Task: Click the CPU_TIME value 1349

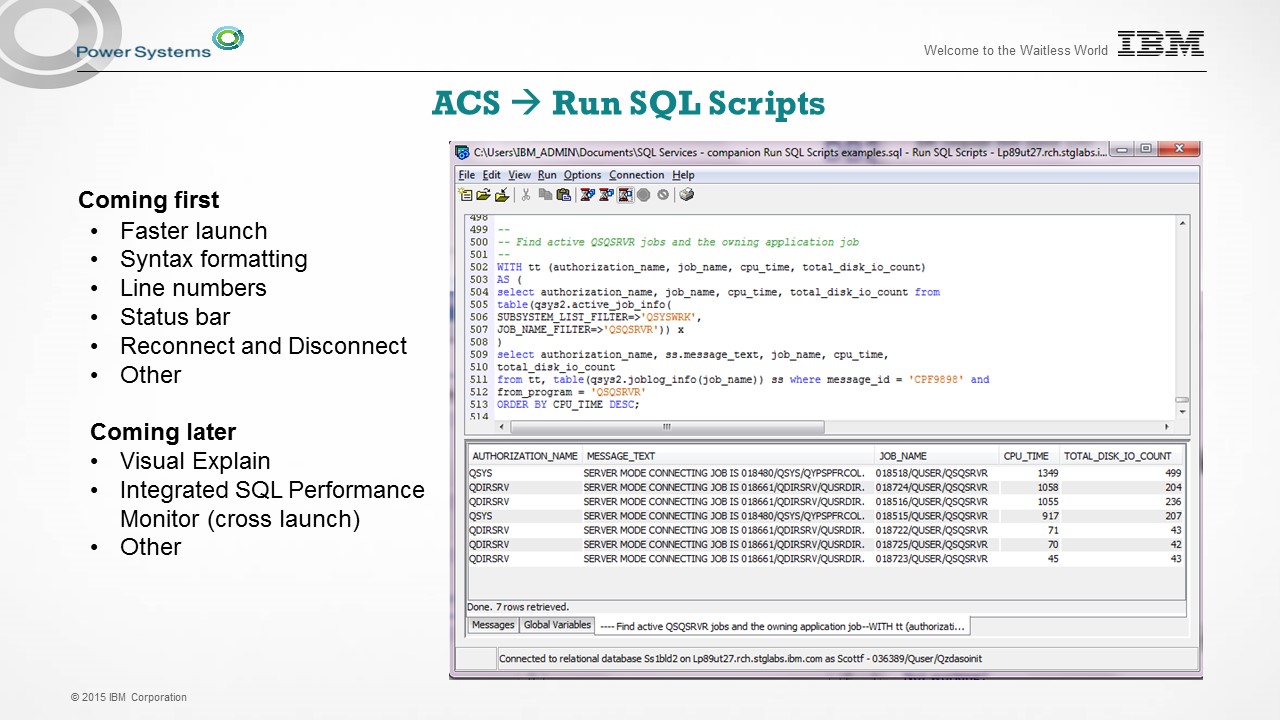Action: (1047, 473)
